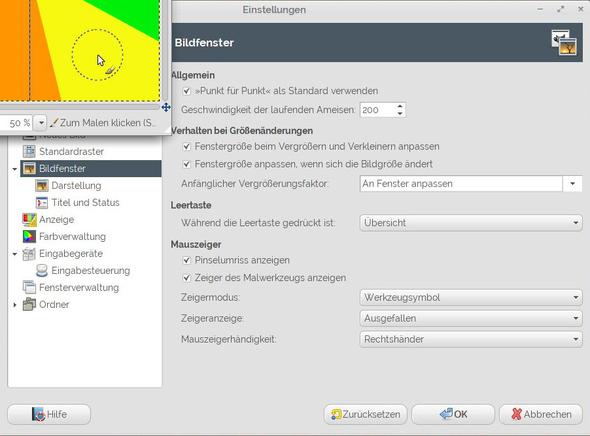Toggle »Punkt für Punkt« als Standard checkbox
This screenshot has width=590, height=436.
(187, 91)
